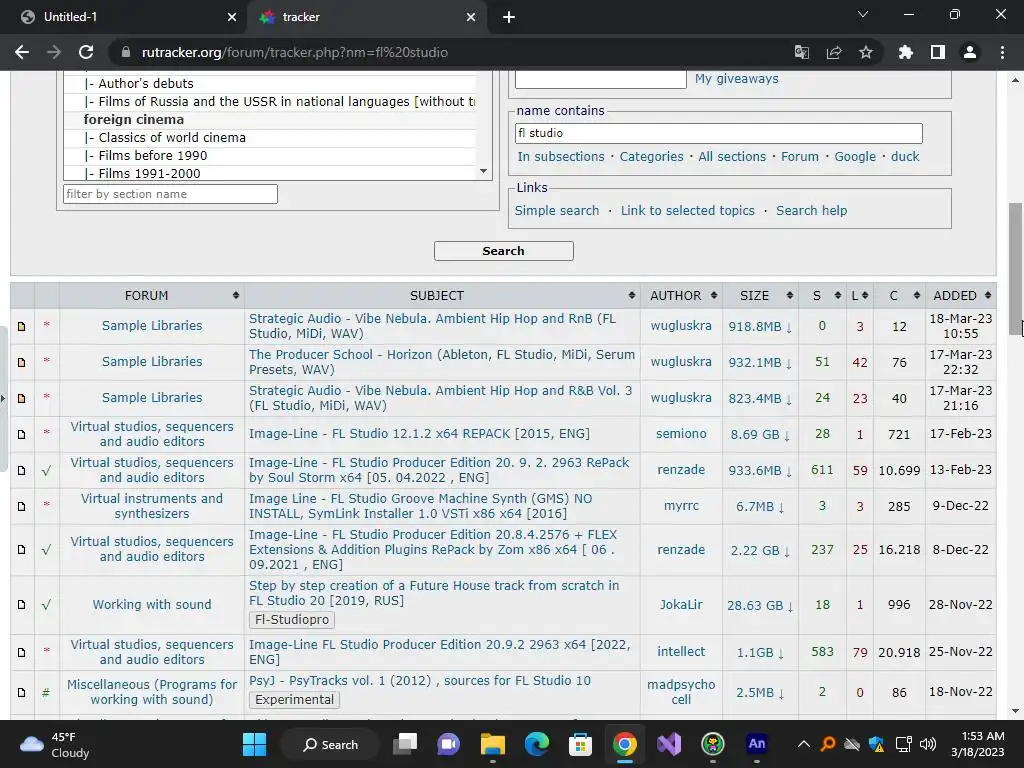
Task: Focus the name contains field
Action: (x=718, y=133)
